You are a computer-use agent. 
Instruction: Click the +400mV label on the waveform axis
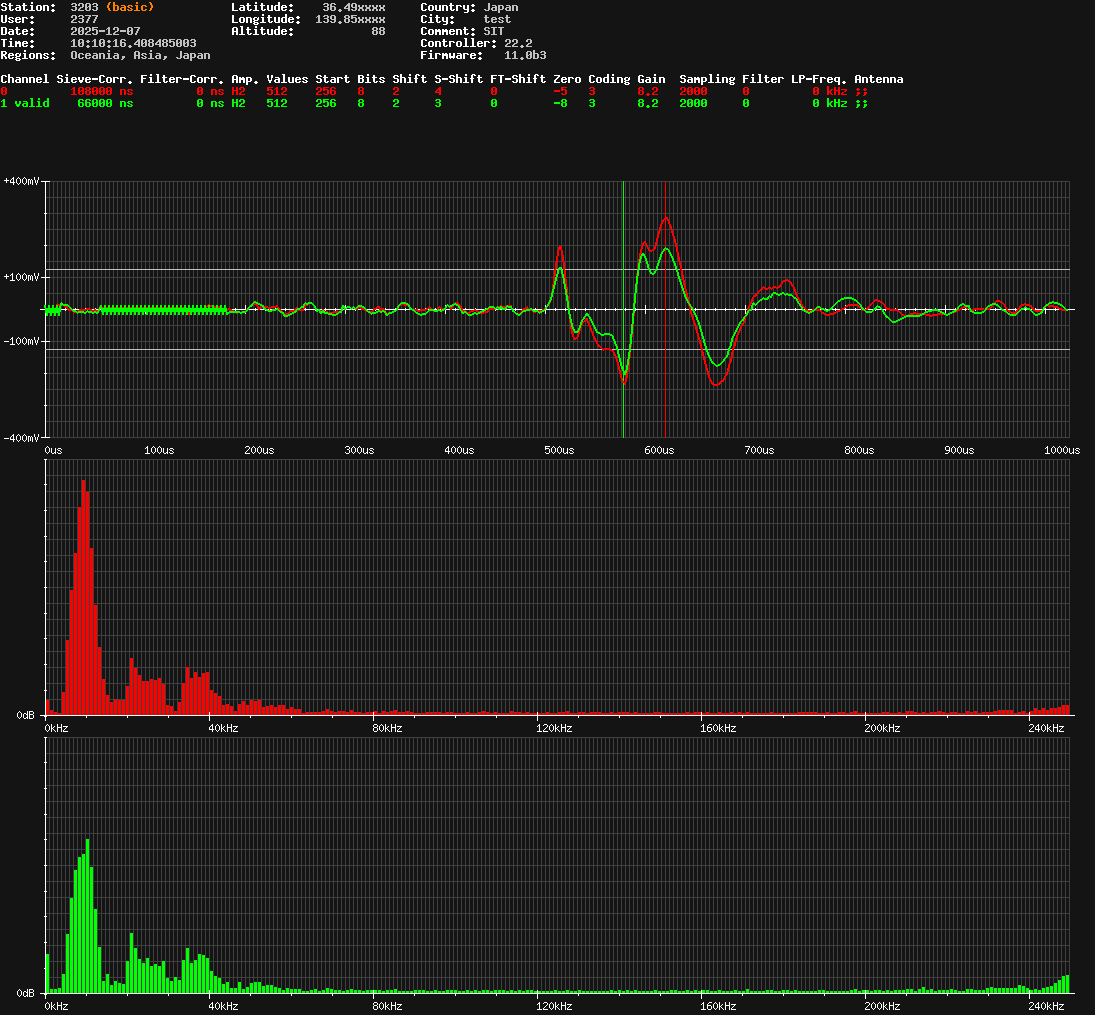point(21,181)
